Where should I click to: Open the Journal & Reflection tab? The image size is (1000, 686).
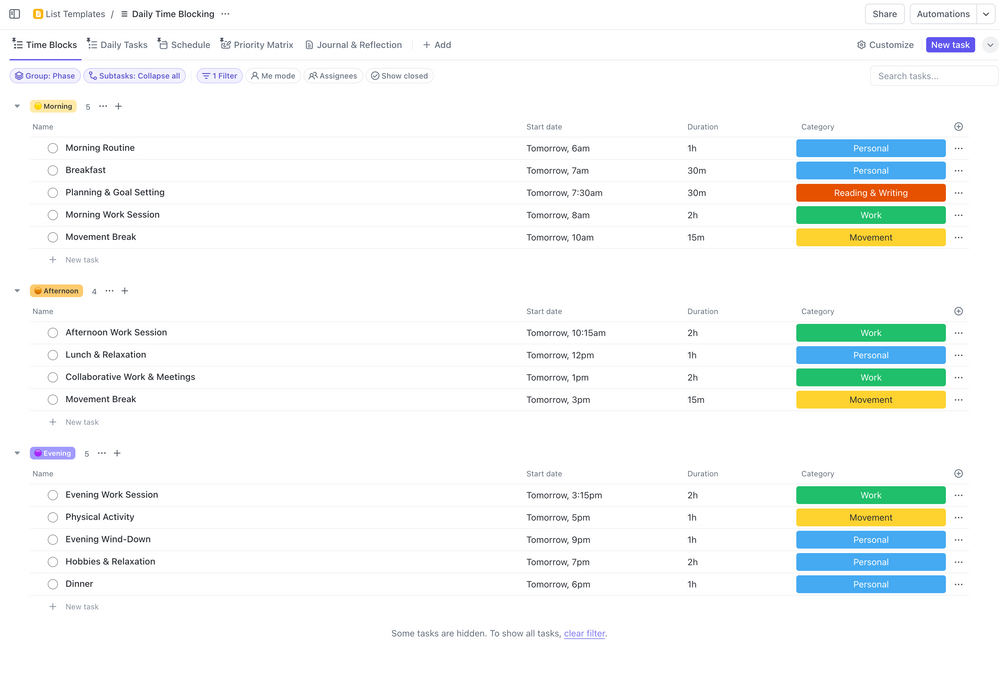353,45
